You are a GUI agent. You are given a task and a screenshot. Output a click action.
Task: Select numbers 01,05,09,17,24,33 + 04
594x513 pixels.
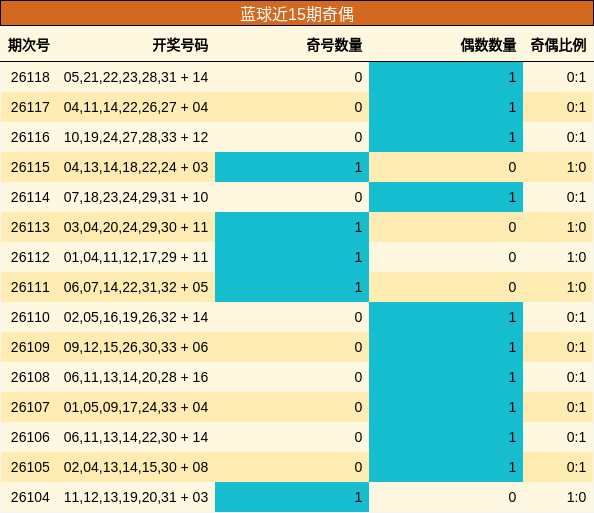click(136, 407)
